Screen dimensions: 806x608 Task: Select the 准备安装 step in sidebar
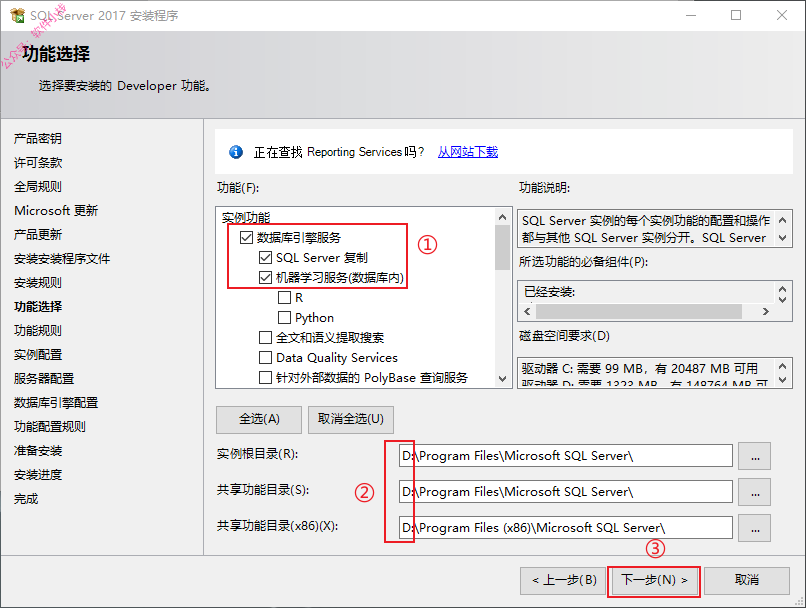click(38, 451)
